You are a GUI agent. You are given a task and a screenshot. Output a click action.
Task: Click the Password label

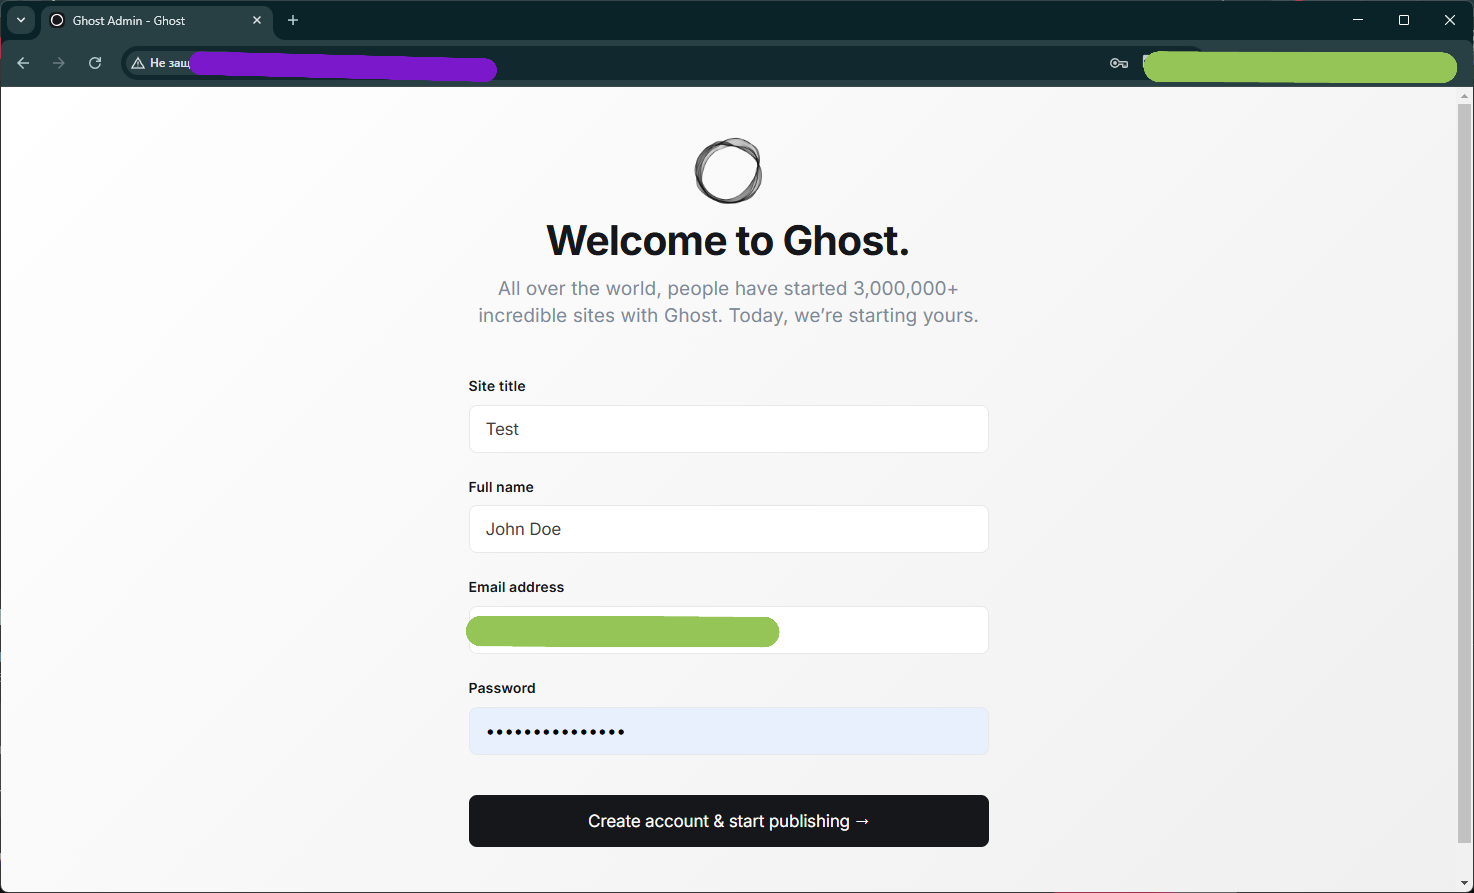click(502, 688)
